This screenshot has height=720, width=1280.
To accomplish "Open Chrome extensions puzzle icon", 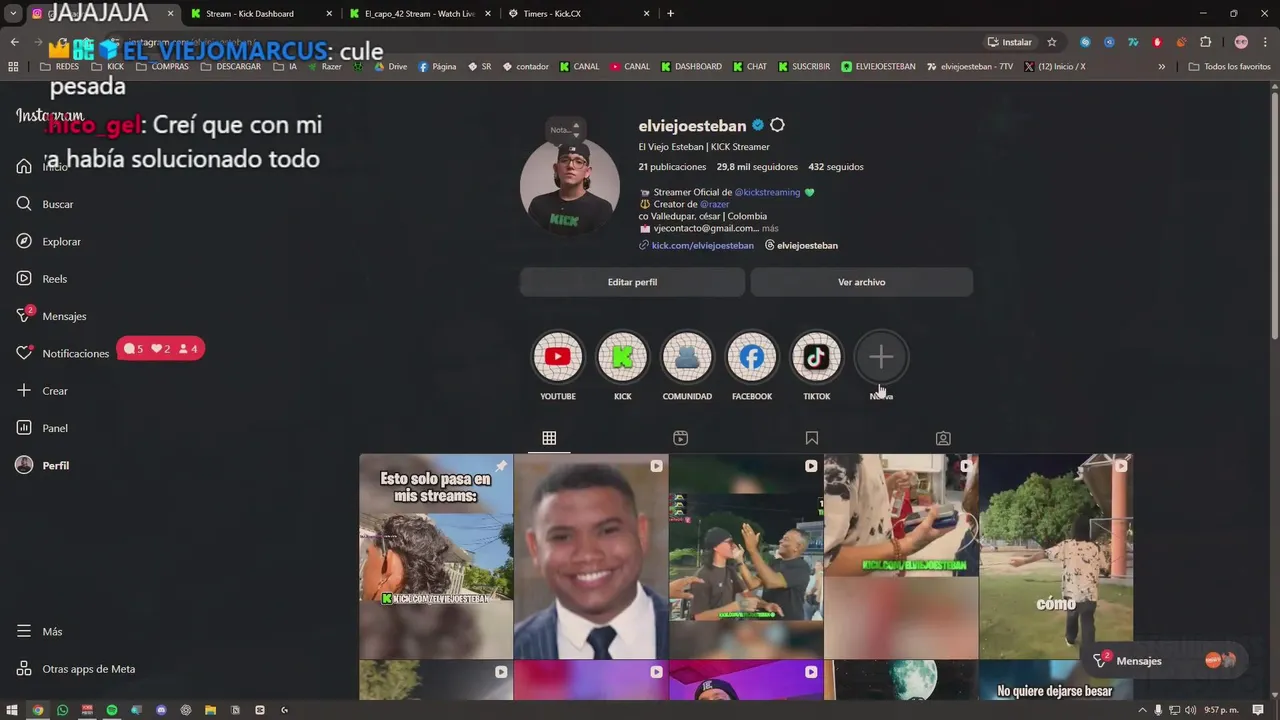I will [1205, 42].
